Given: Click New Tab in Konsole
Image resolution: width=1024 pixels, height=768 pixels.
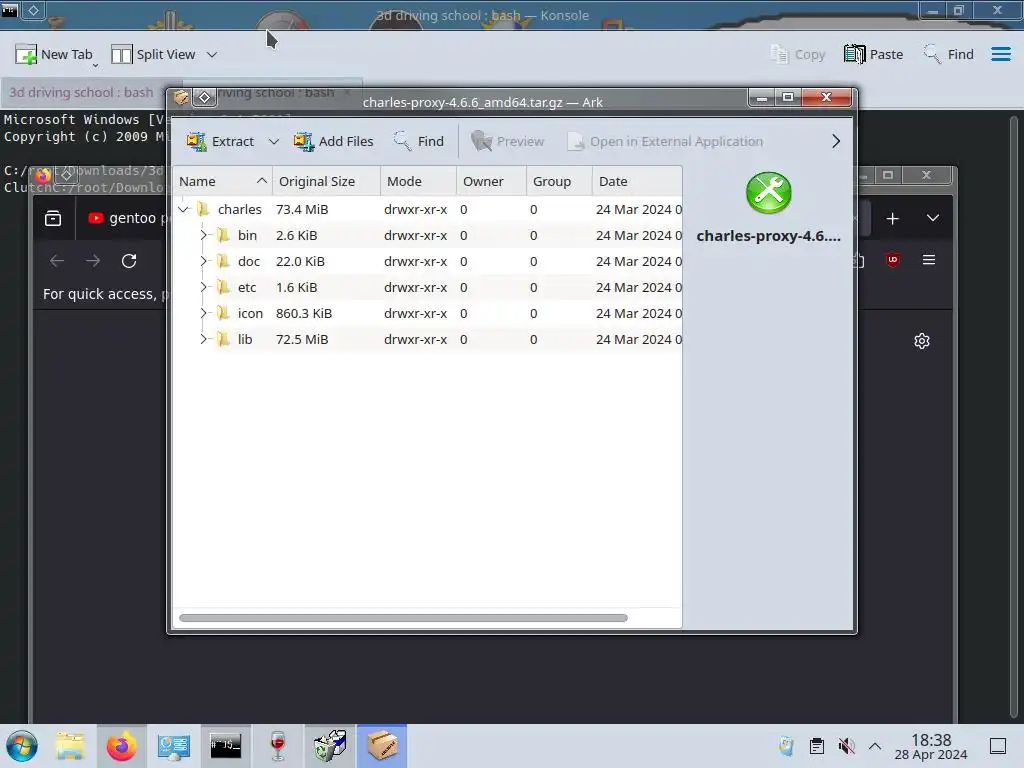Looking at the screenshot, I should click(54, 55).
